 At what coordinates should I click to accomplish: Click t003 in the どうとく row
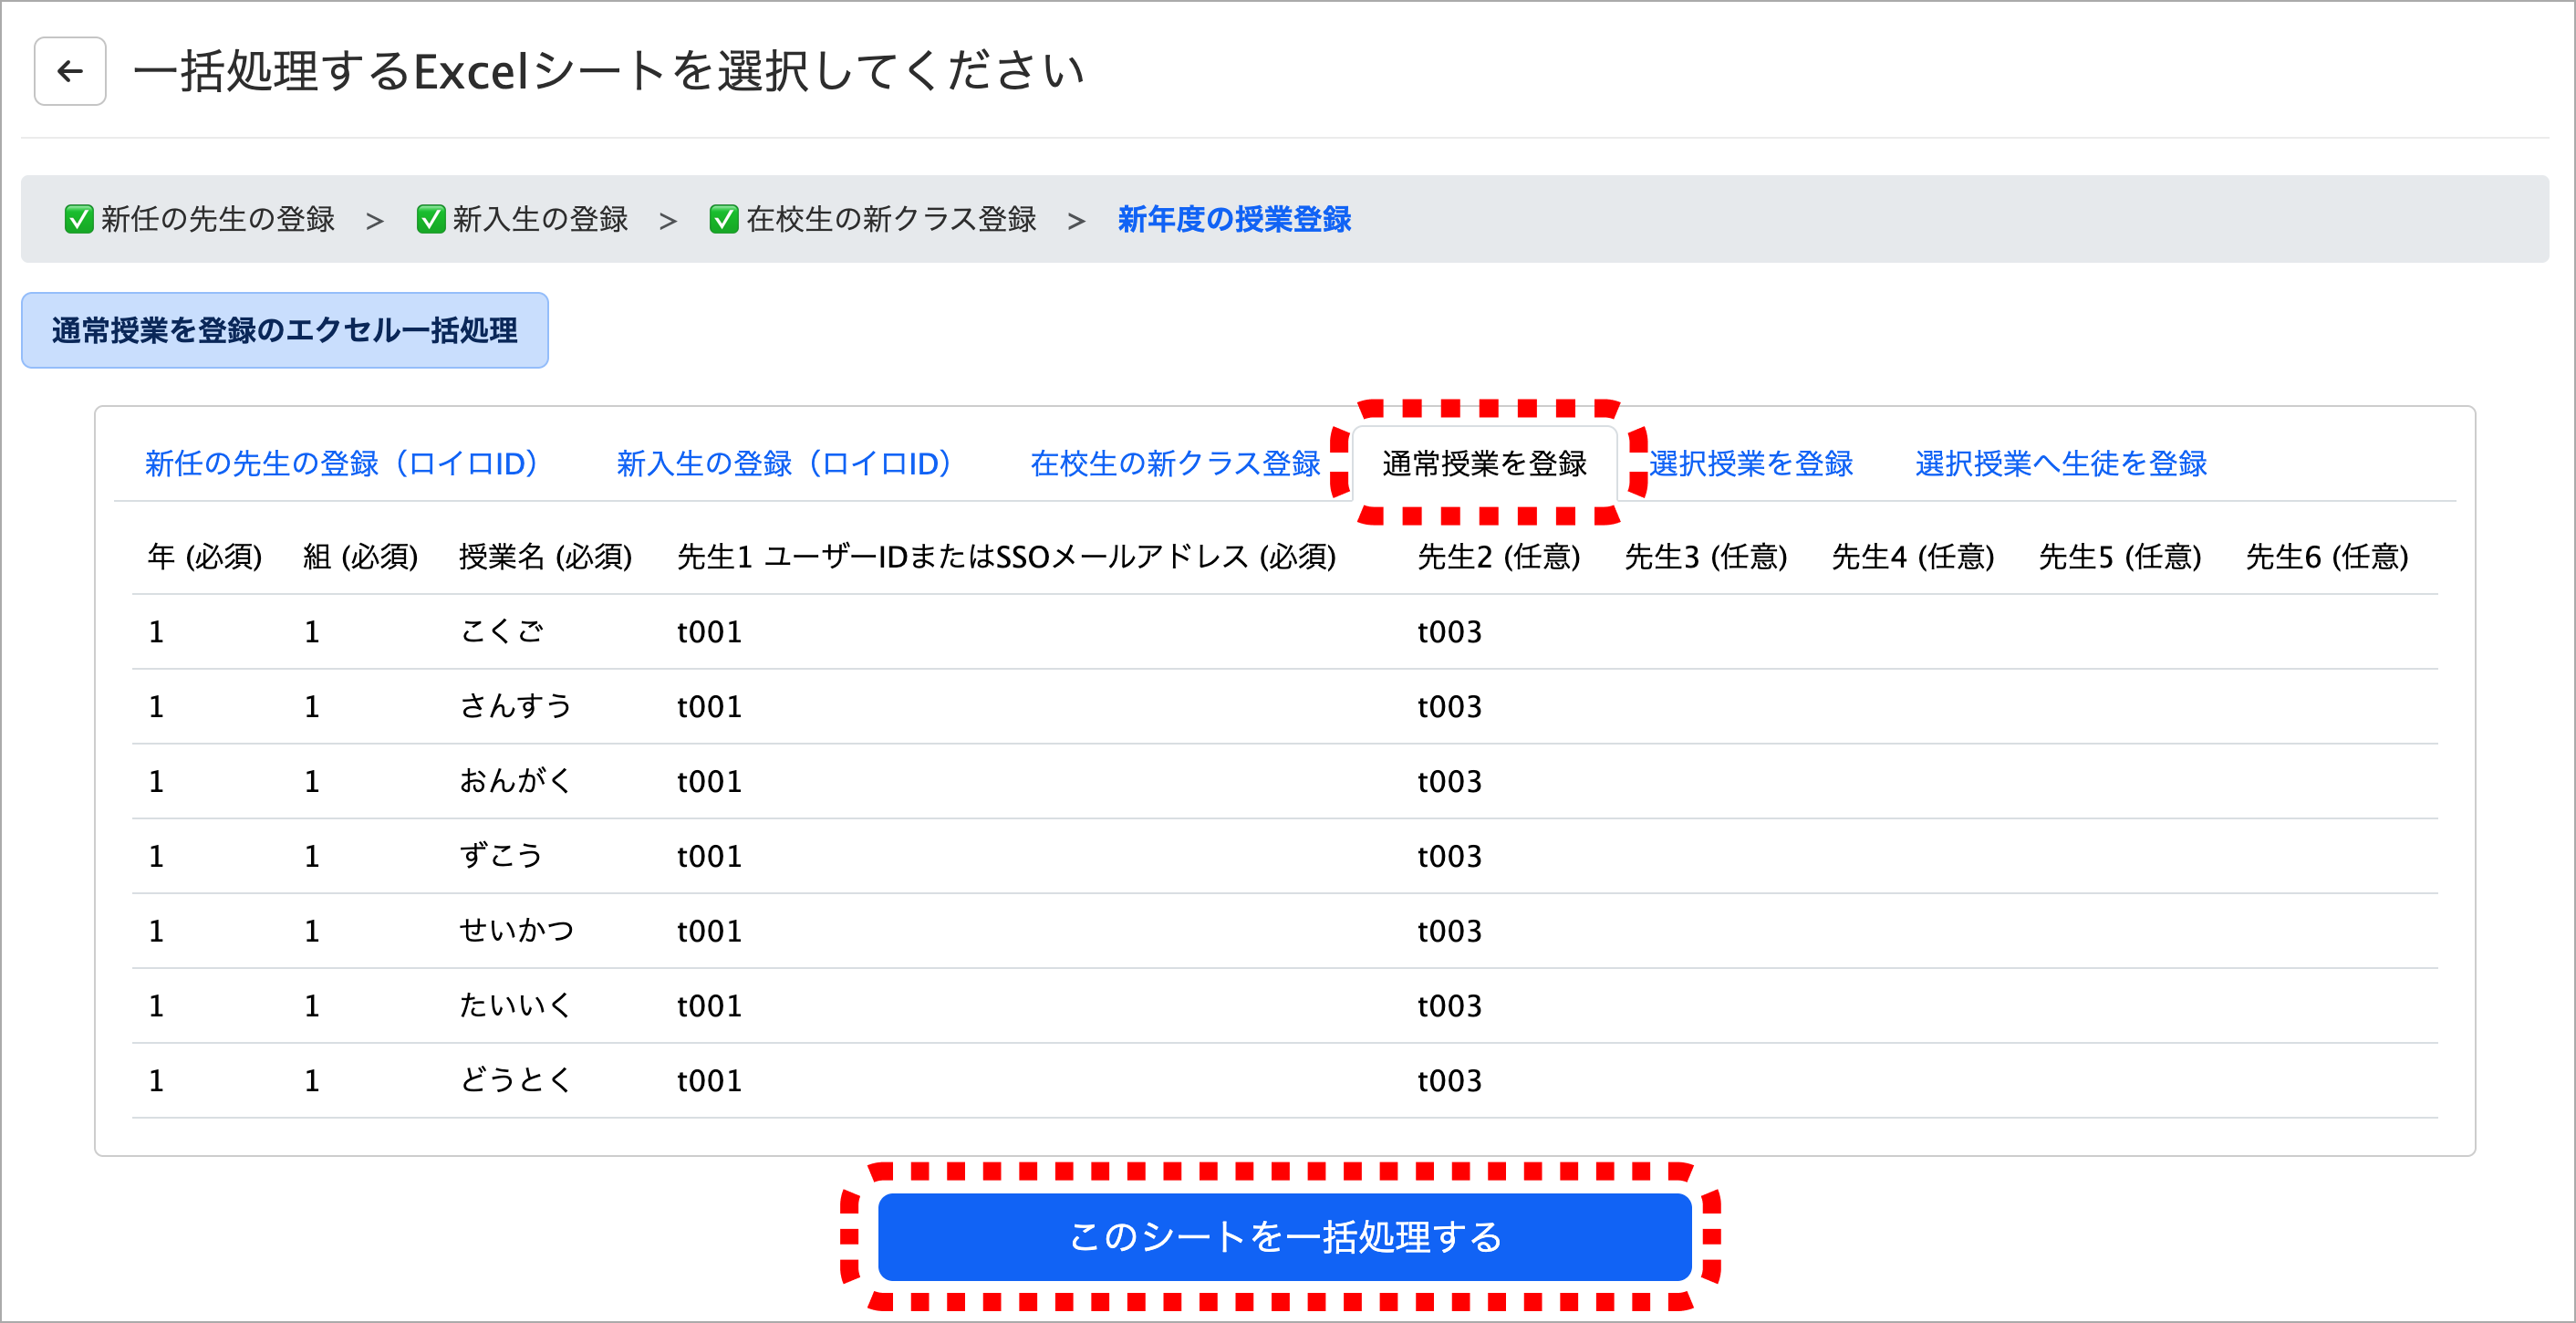[1448, 1080]
